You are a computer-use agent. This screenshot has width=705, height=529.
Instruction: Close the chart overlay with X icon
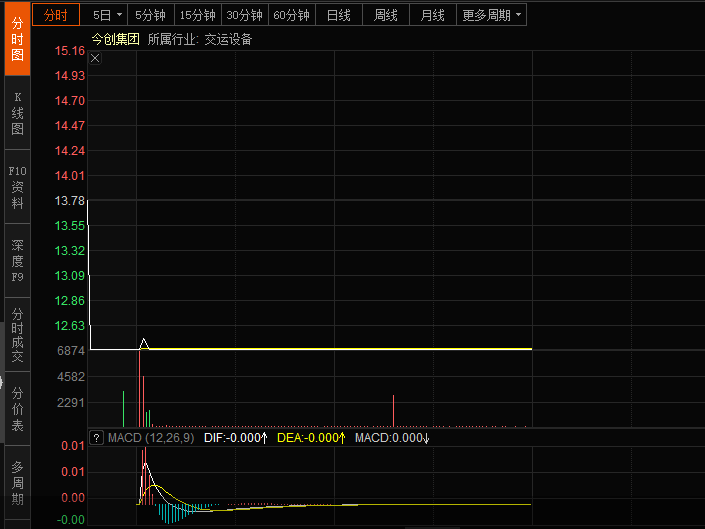[x=96, y=59]
